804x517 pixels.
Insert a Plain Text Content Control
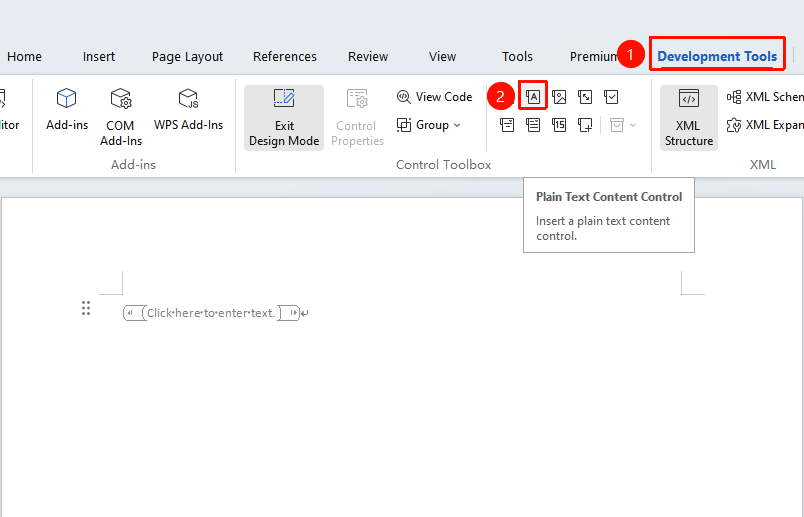pos(533,96)
